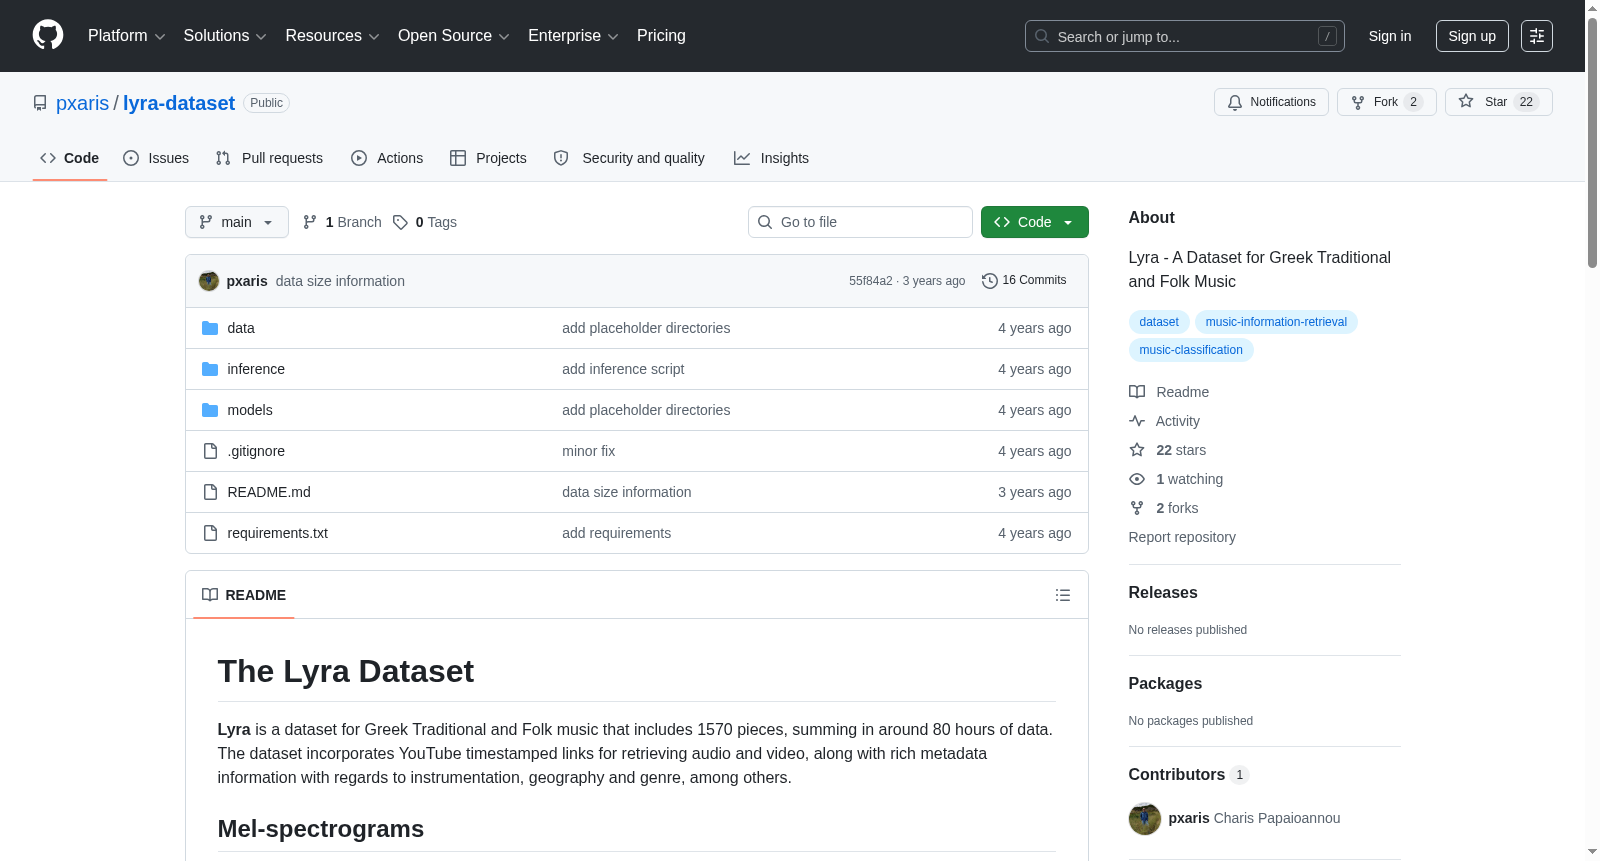Expand the Platform menu
Image resolution: width=1600 pixels, height=861 pixels.
click(x=126, y=36)
